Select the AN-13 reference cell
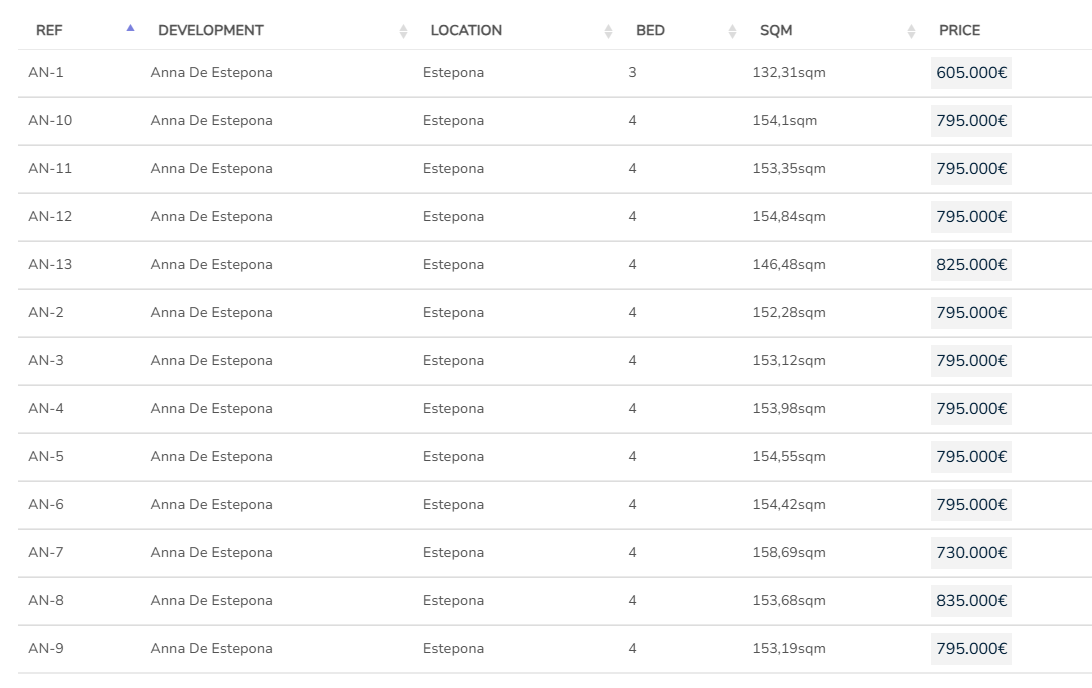This screenshot has width=1092, height=688. (x=50, y=265)
